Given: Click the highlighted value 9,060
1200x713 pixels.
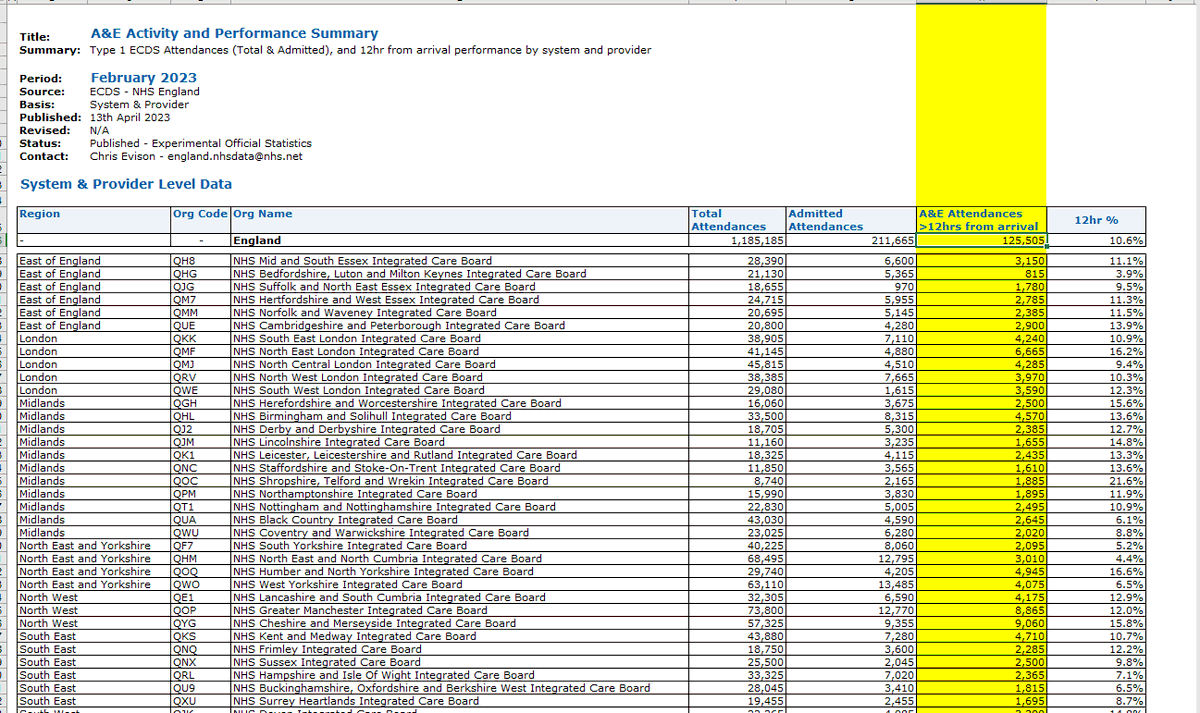Looking at the screenshot, I should [981, 624].
